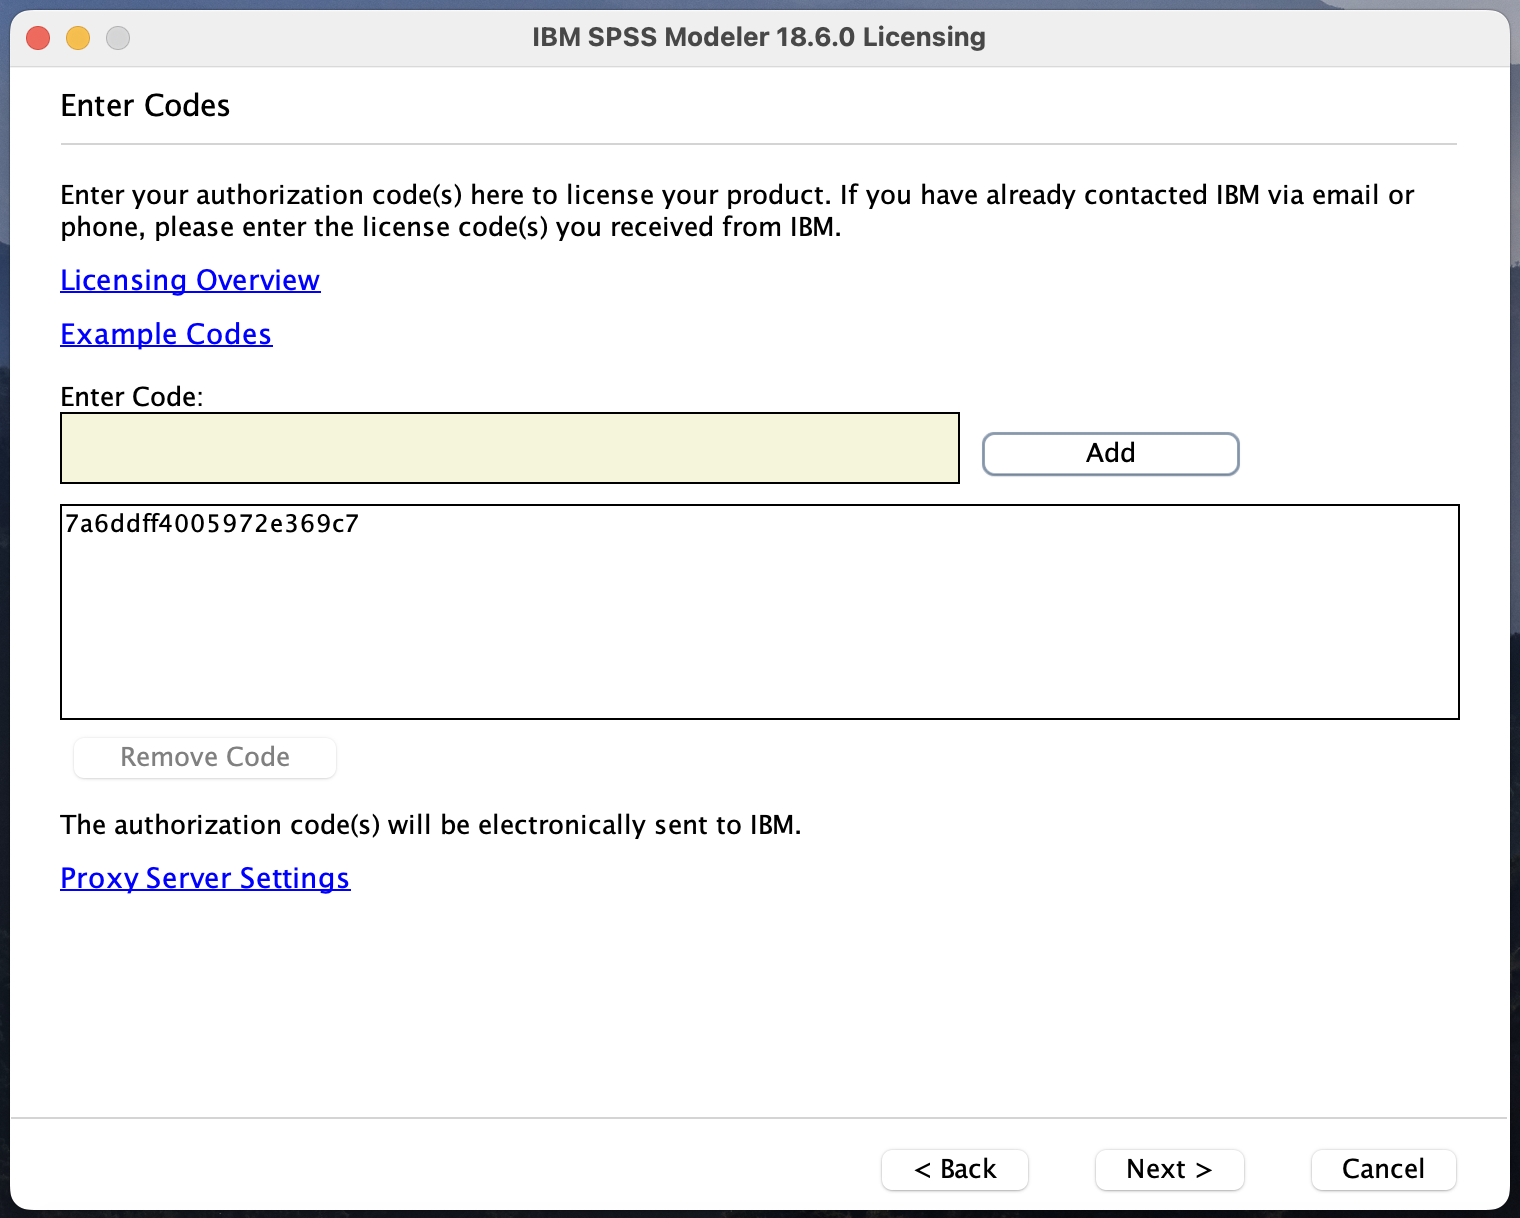Screen dimensions: 1520x1218
Task: Minimize the window with yellow button
Action: tap(78, 38)
